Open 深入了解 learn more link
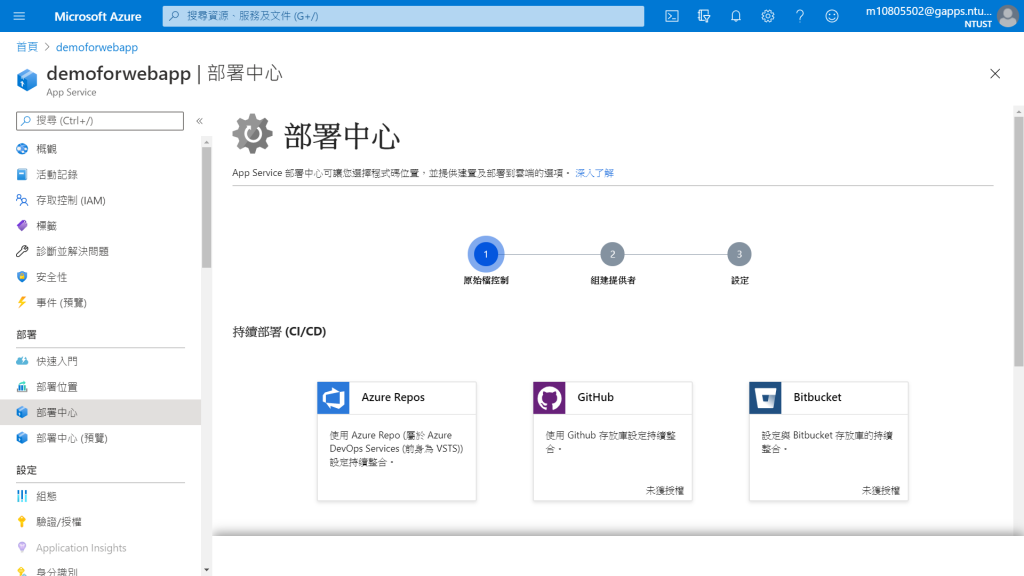Image resolution: width=1024 pixels, height=576 pixels. [594, 173]
